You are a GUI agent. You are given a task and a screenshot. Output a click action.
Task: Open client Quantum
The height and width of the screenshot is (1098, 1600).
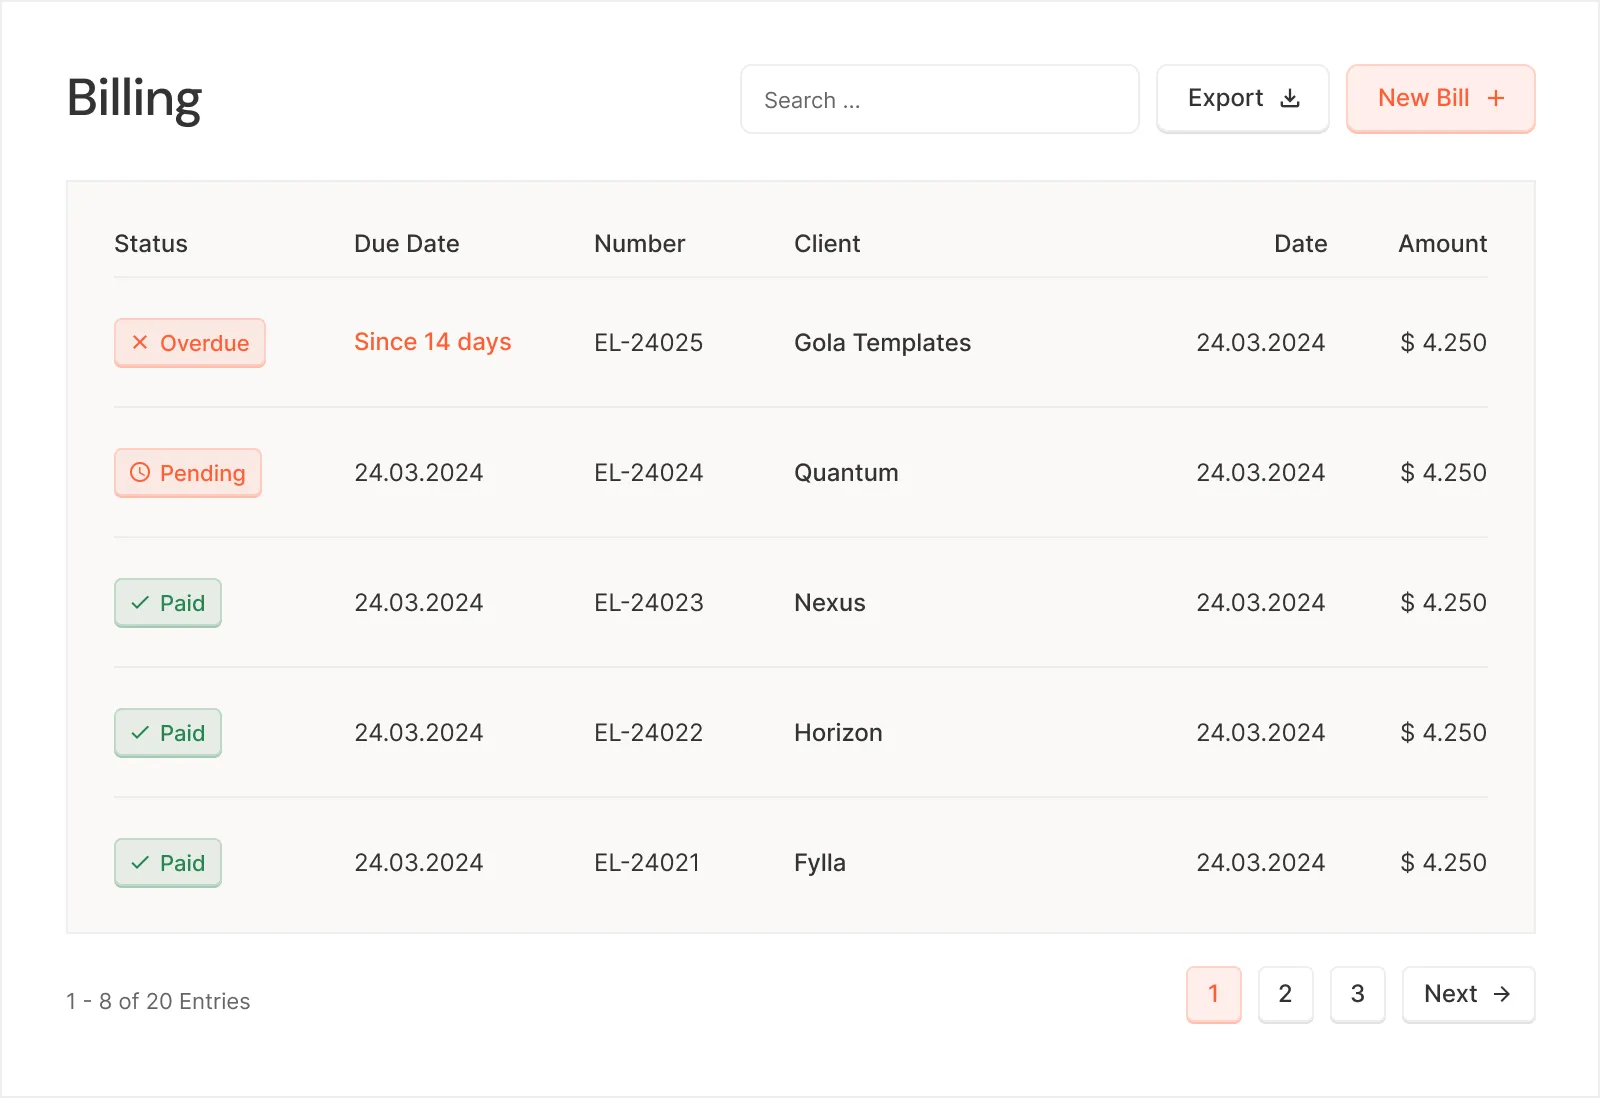coord(846,473)
